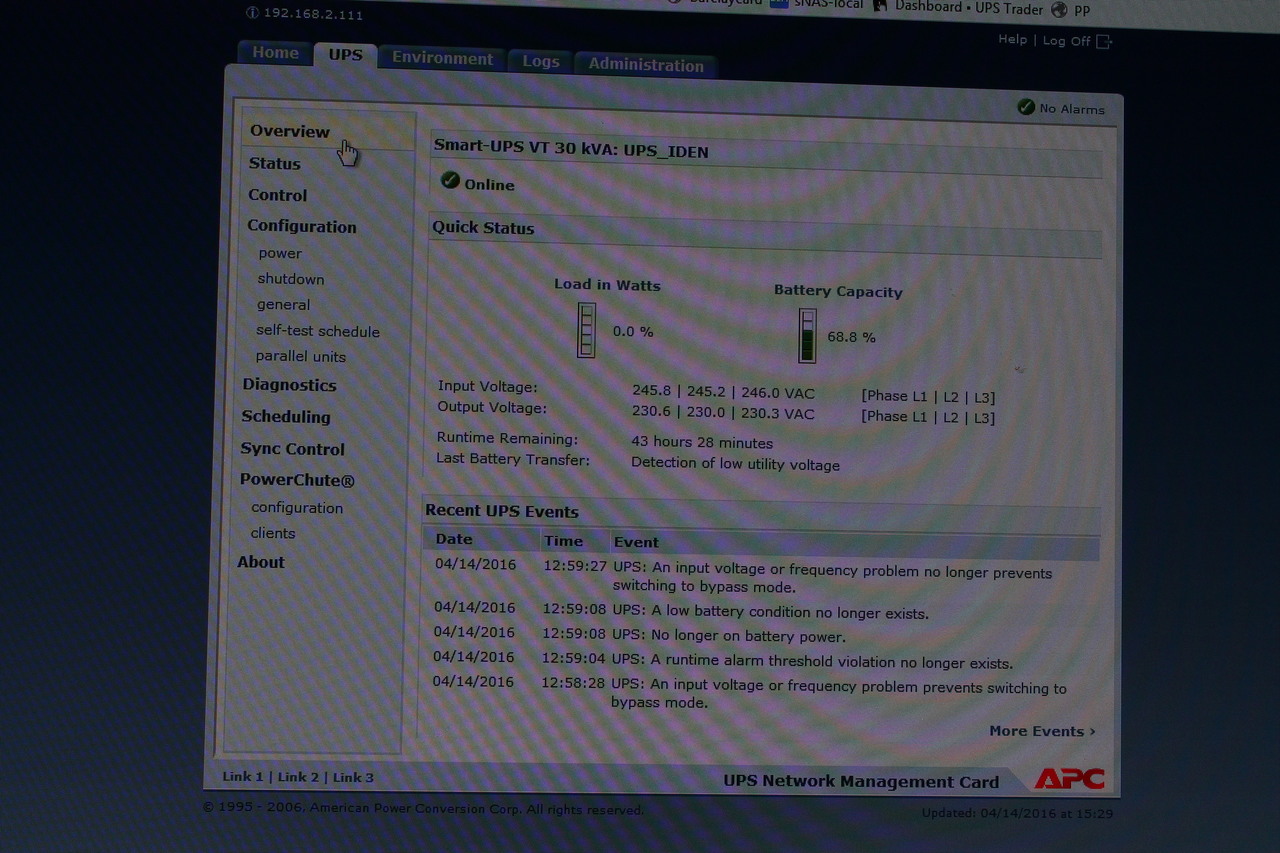Click the 12:59:27 event time
1280x853 pixels.
coord(575,566)
